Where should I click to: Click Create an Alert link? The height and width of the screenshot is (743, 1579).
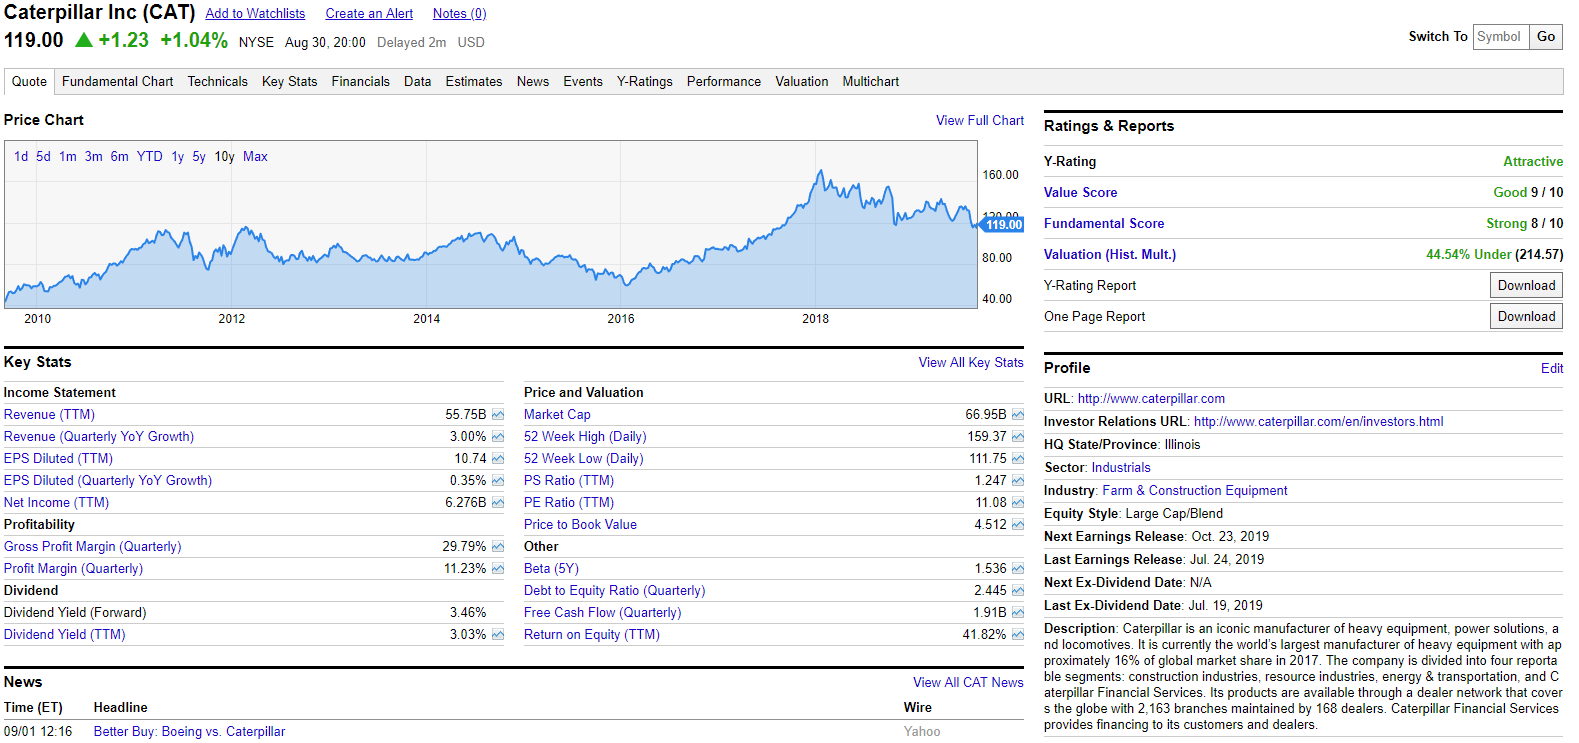[369, 13]
